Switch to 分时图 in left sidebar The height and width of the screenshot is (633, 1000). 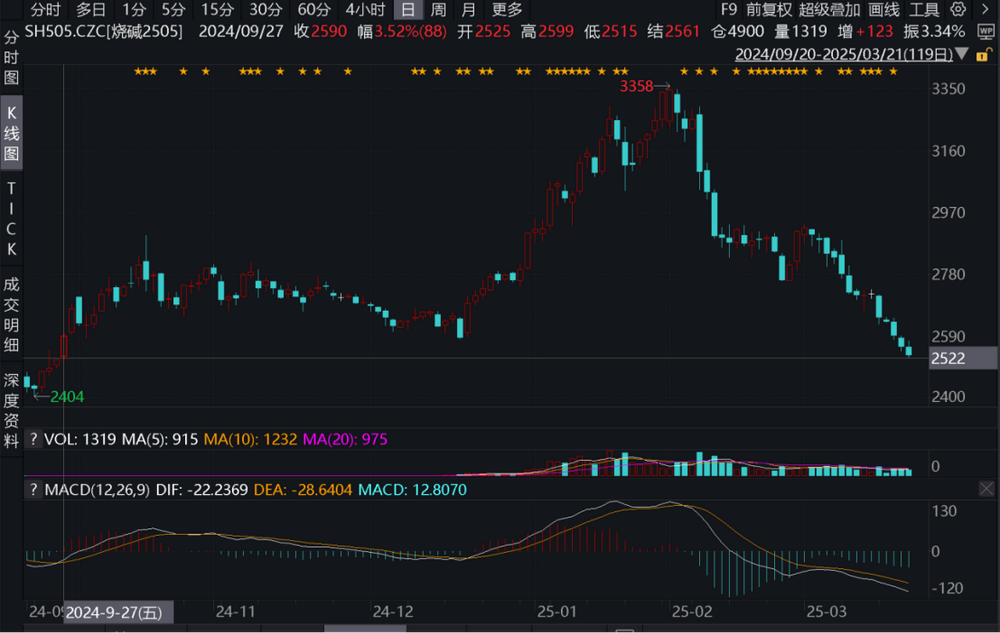pyautogui.click(x=12, y=56)
